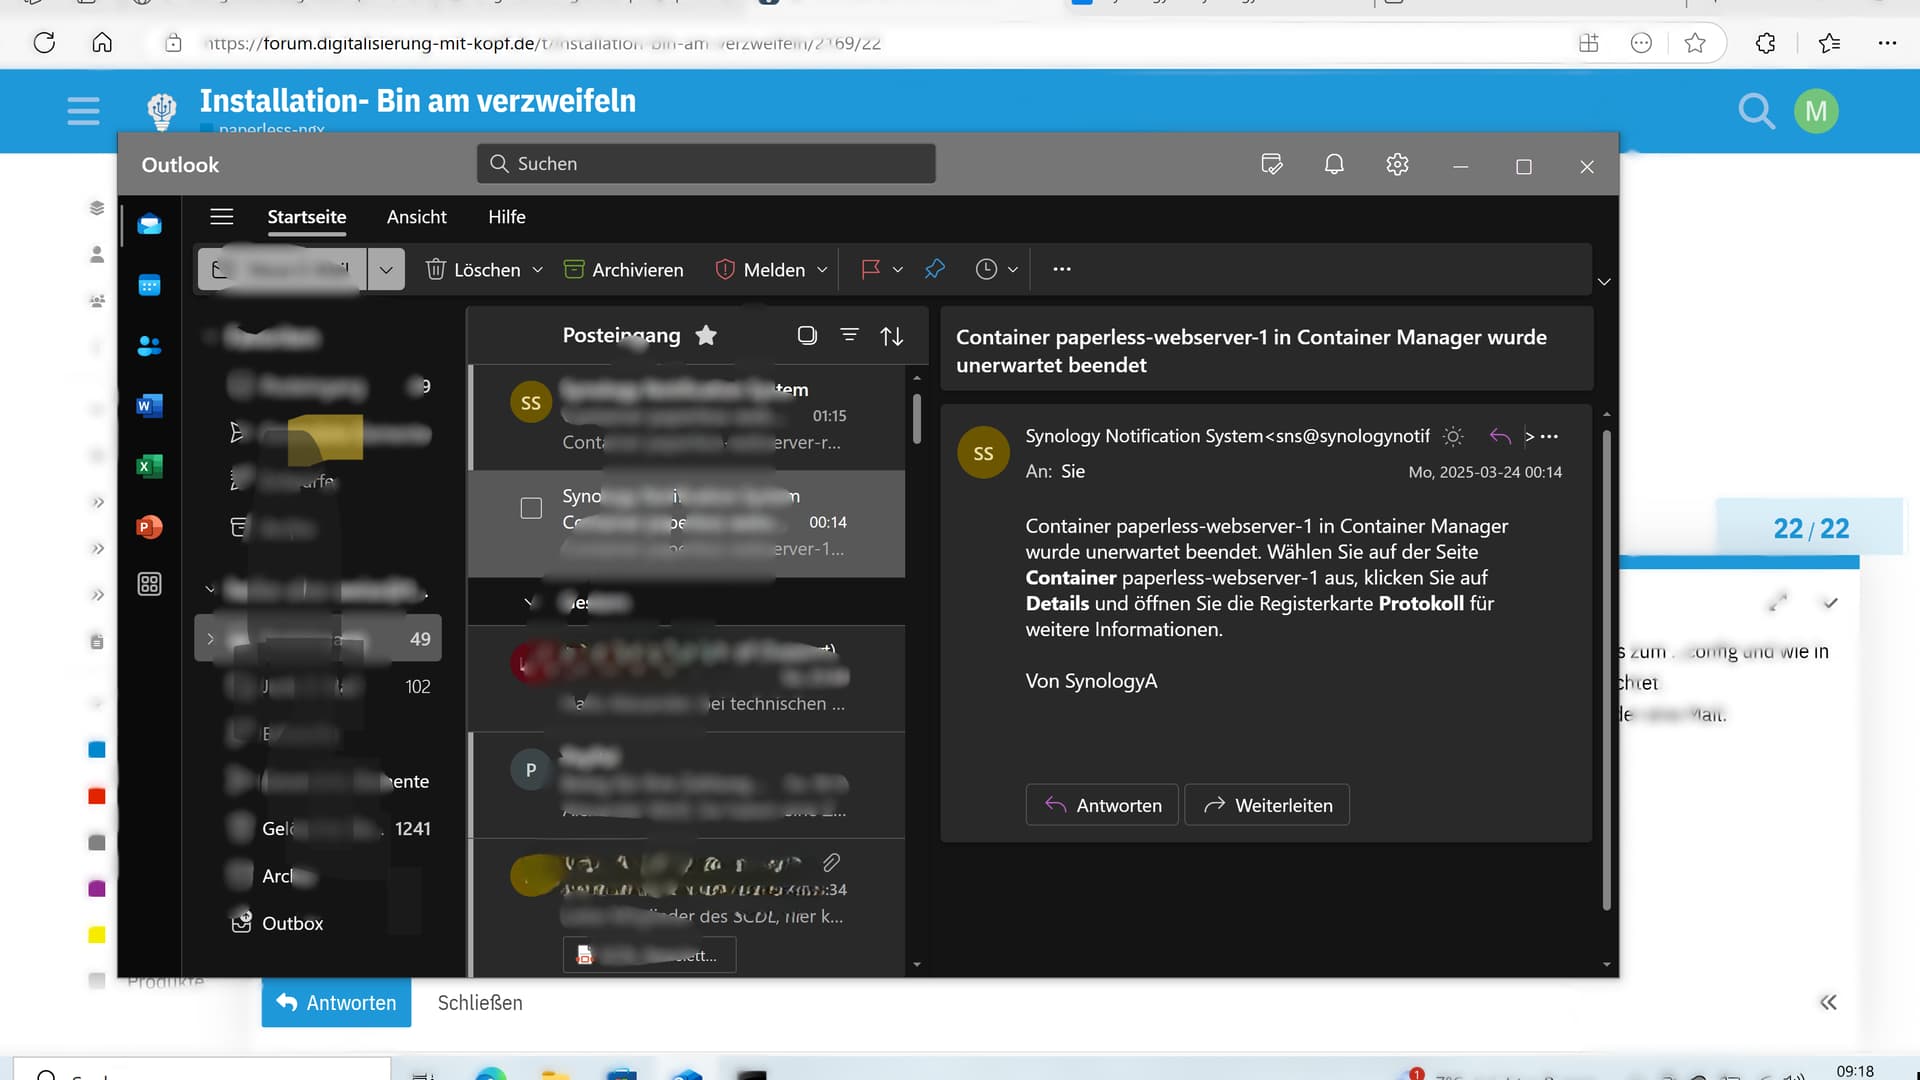Viewport: 1920px width, 1080px height.
Task: Add page to browser favorites star
Action: (x=1695, y=43)
